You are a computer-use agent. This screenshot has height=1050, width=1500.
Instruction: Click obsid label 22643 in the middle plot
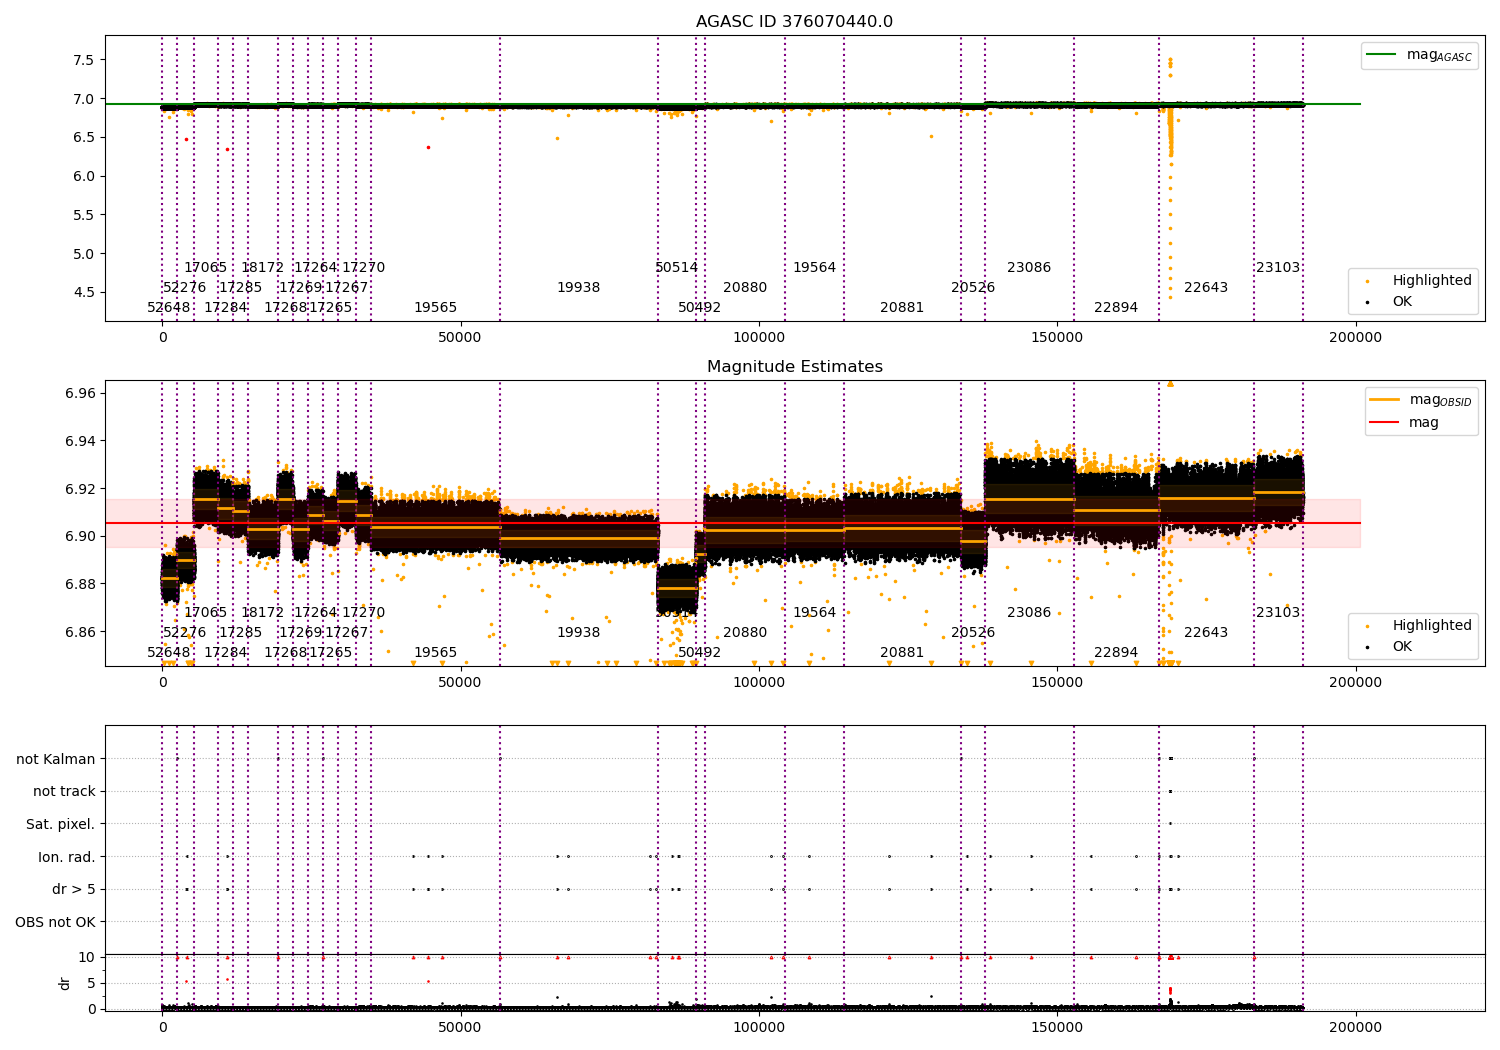(x=1206, y=633)
